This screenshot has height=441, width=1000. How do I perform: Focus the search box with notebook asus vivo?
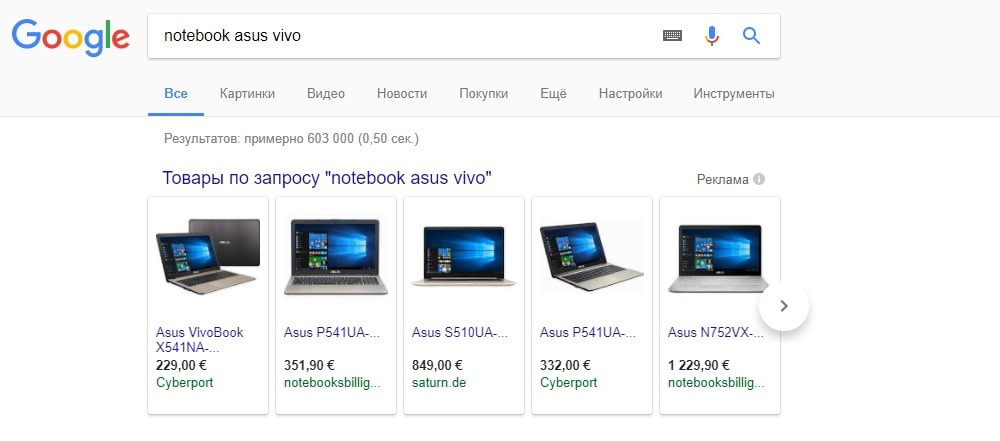click(408, 36)
